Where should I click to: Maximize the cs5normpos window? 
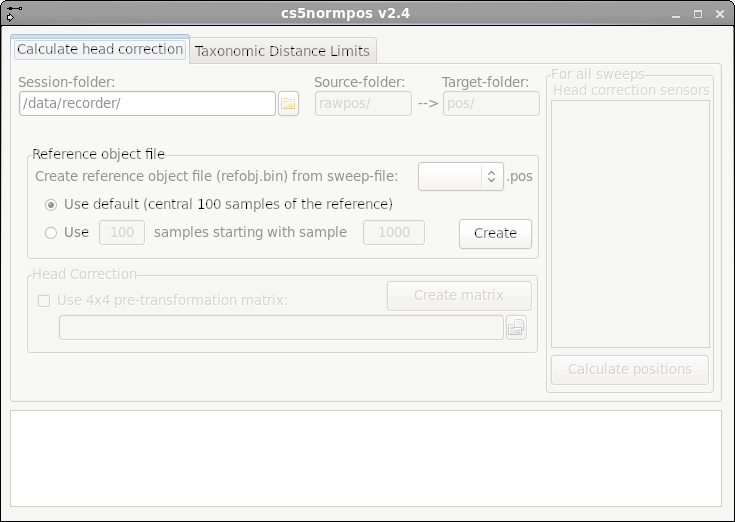698,14
